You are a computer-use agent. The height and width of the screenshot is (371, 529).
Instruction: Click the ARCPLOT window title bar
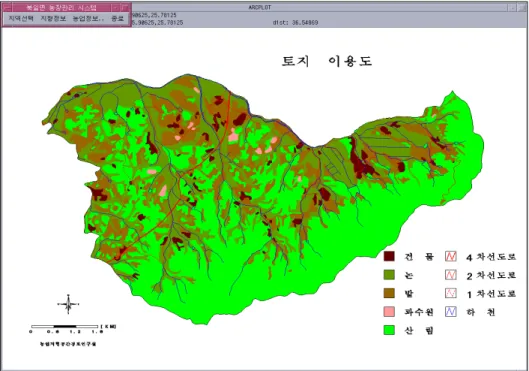pyautogui.click(x=260, y=7)
